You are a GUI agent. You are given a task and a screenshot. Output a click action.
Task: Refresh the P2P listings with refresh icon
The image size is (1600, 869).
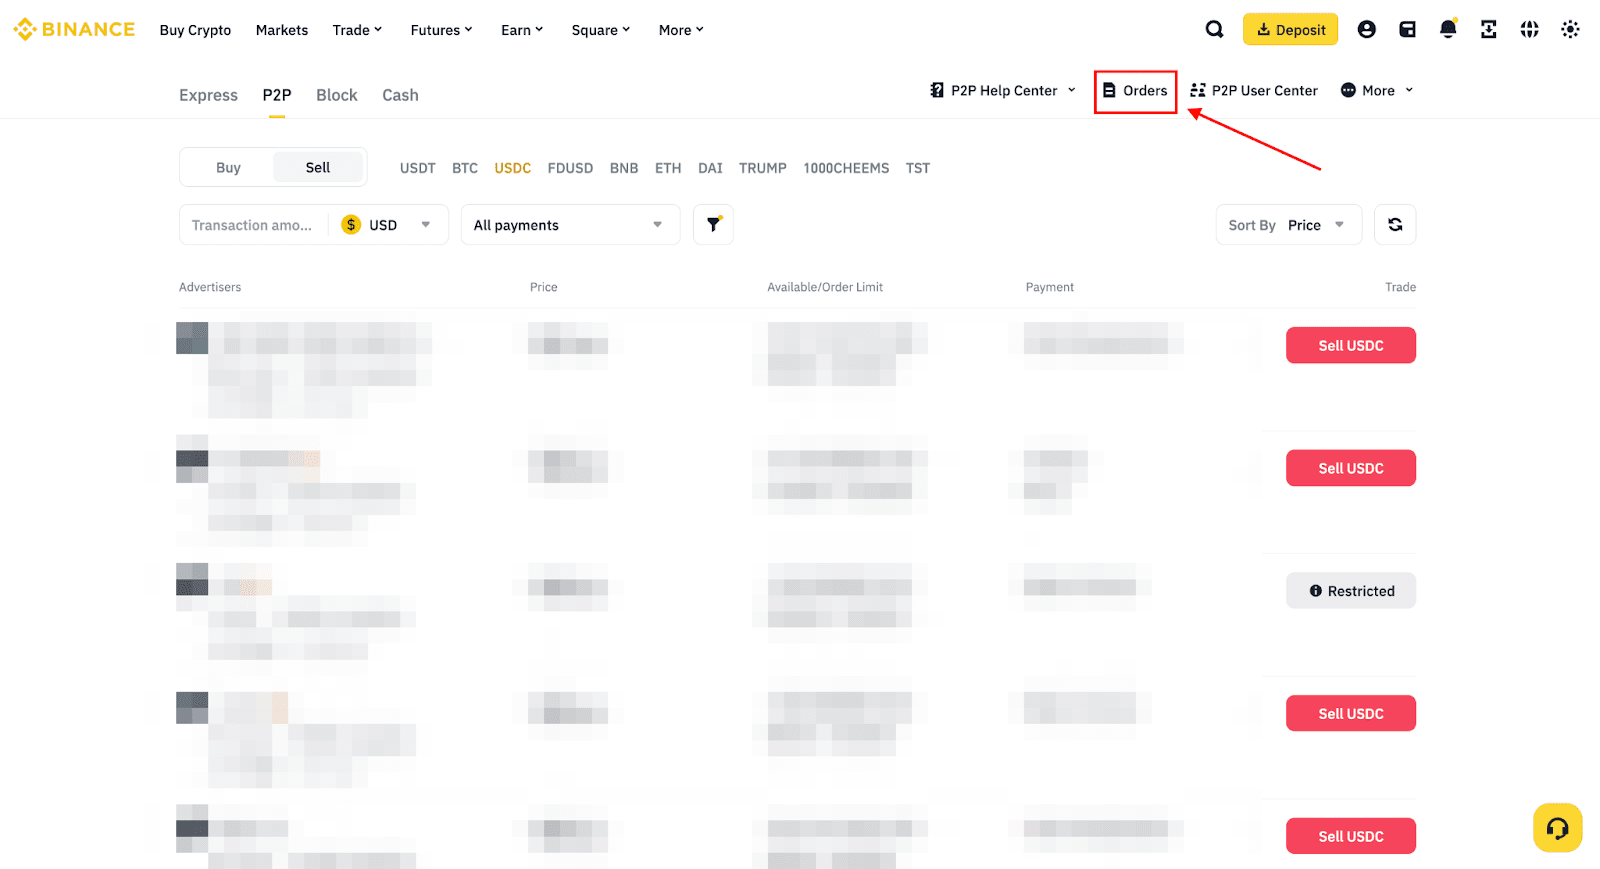(1395, 225)
